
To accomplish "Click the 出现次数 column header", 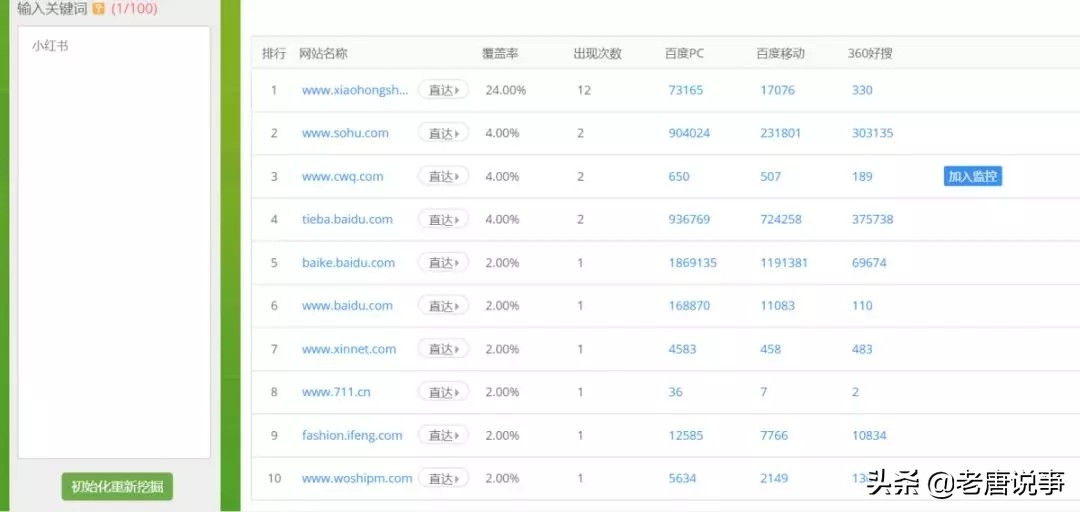I will pyautogui.click(x=598, y=54).
